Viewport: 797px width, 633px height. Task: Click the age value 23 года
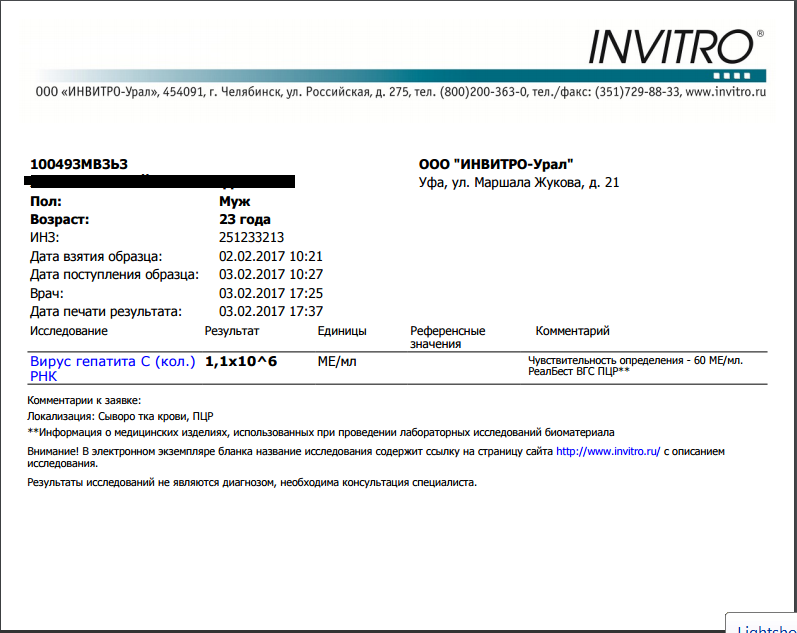point(244,219)
